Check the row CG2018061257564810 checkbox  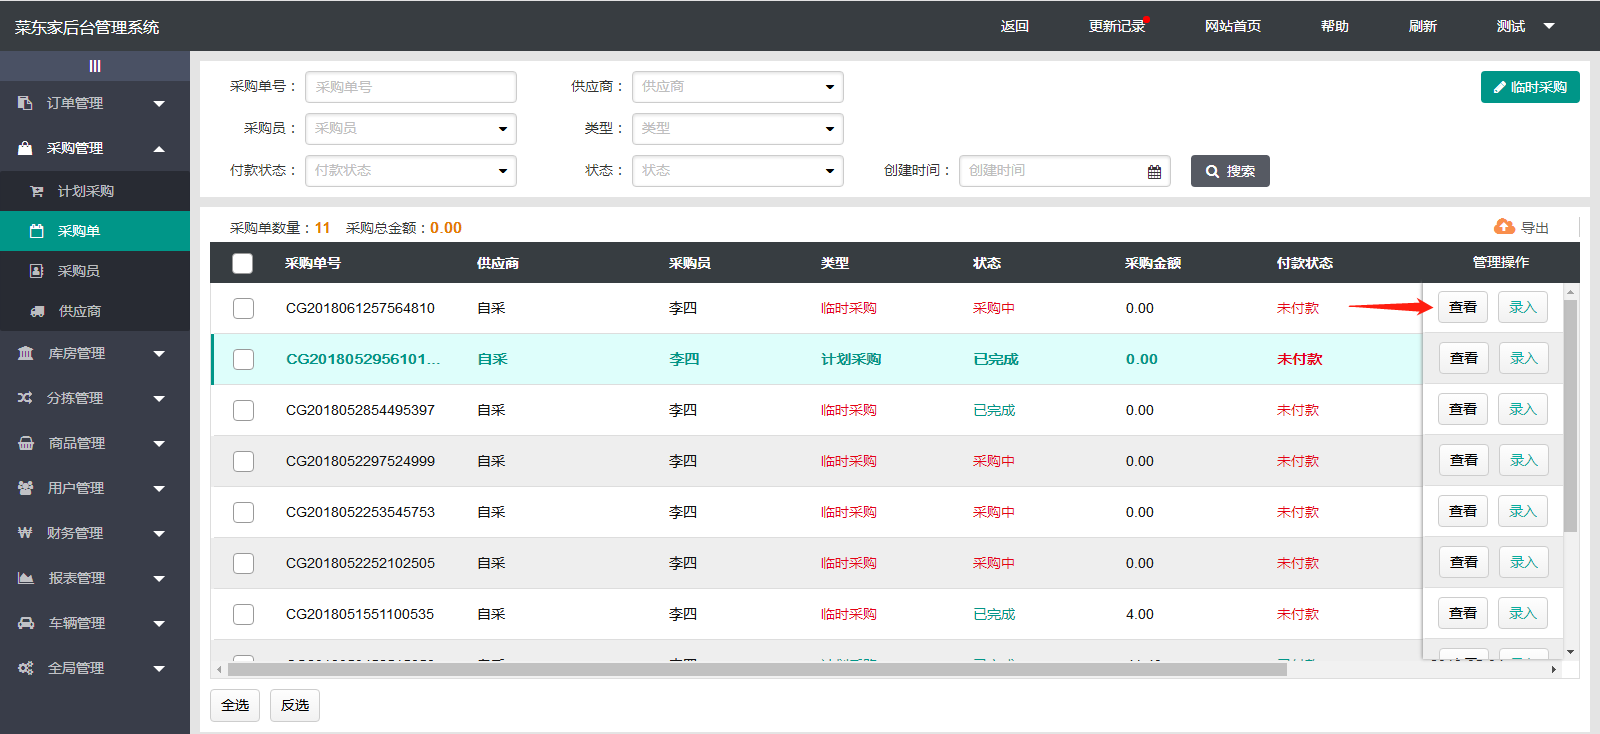(243, 308)
